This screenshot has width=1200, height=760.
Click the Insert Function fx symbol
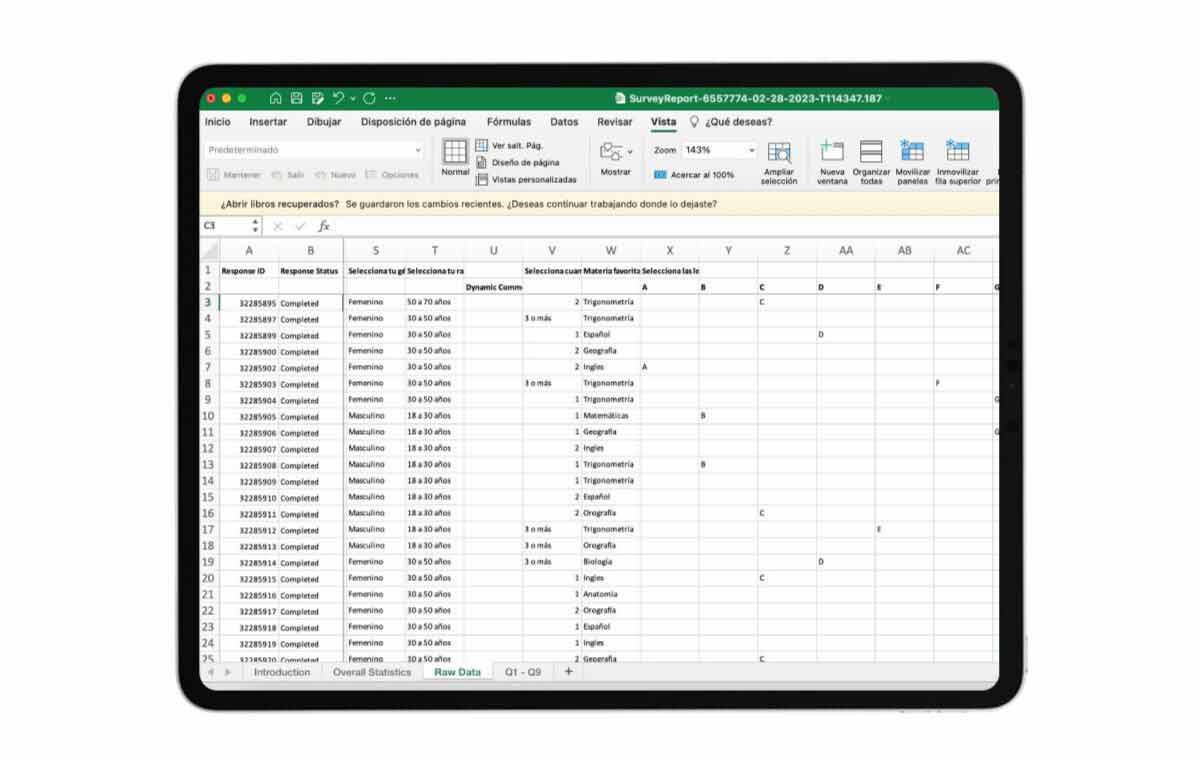(323, 226)
